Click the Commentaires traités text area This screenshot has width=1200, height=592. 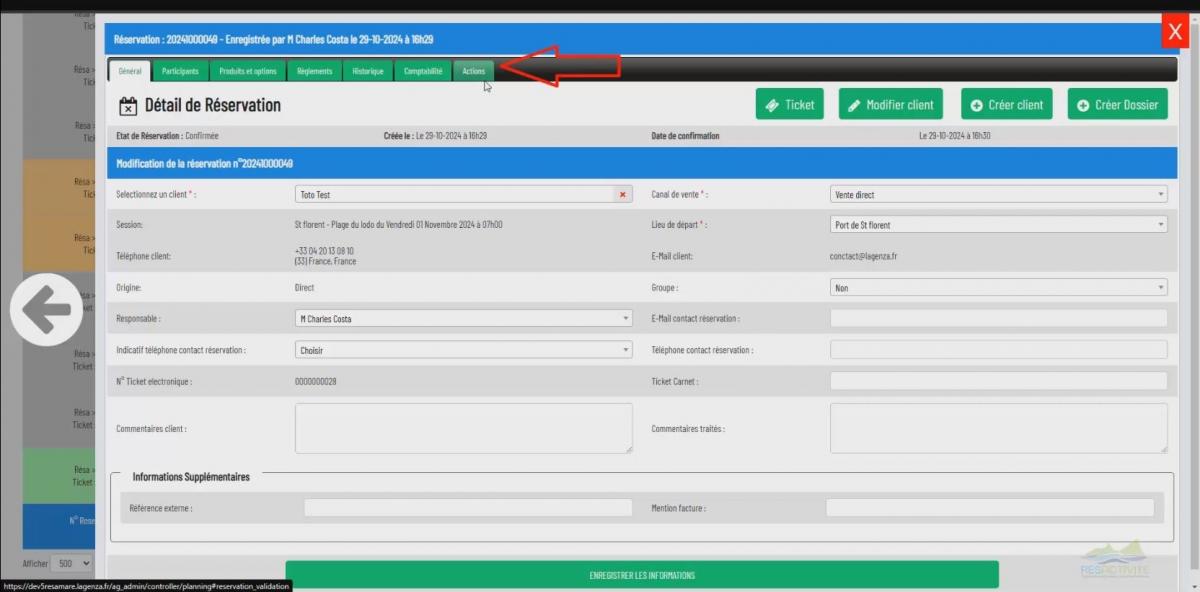tap(999, 428)
